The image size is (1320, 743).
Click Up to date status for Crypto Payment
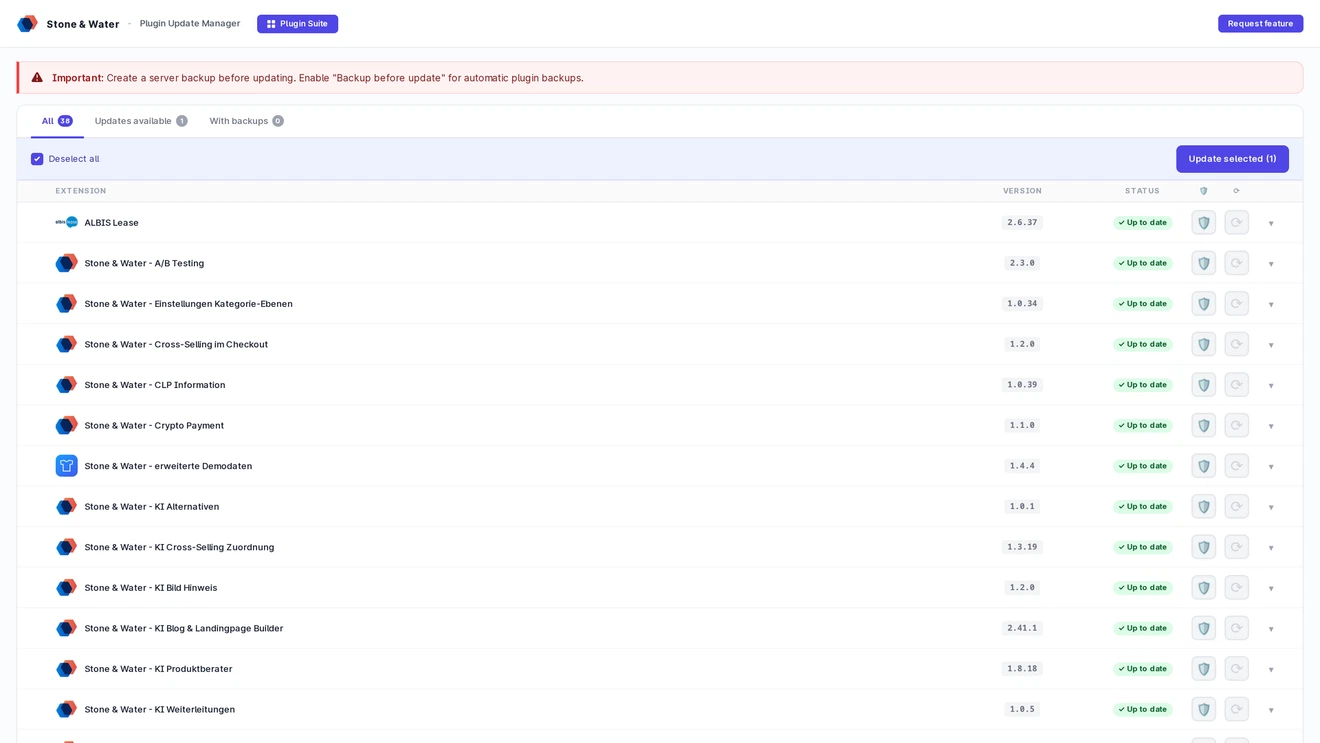pos(1142,425)
